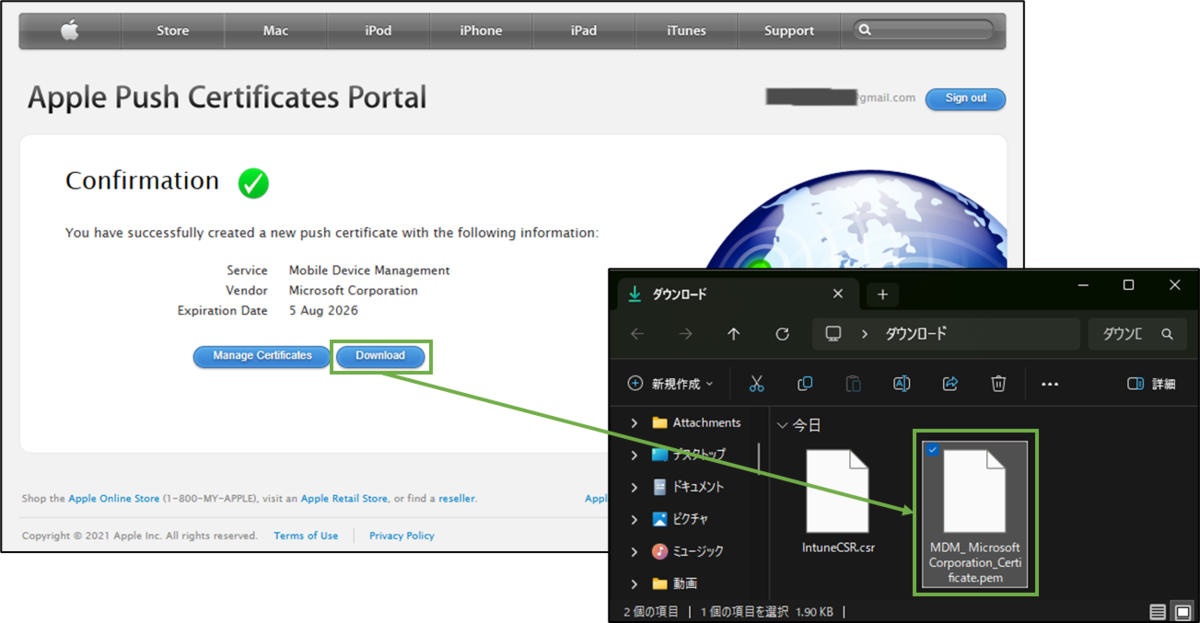
Task: Maximize the Explorer window
Action: 1128,286
